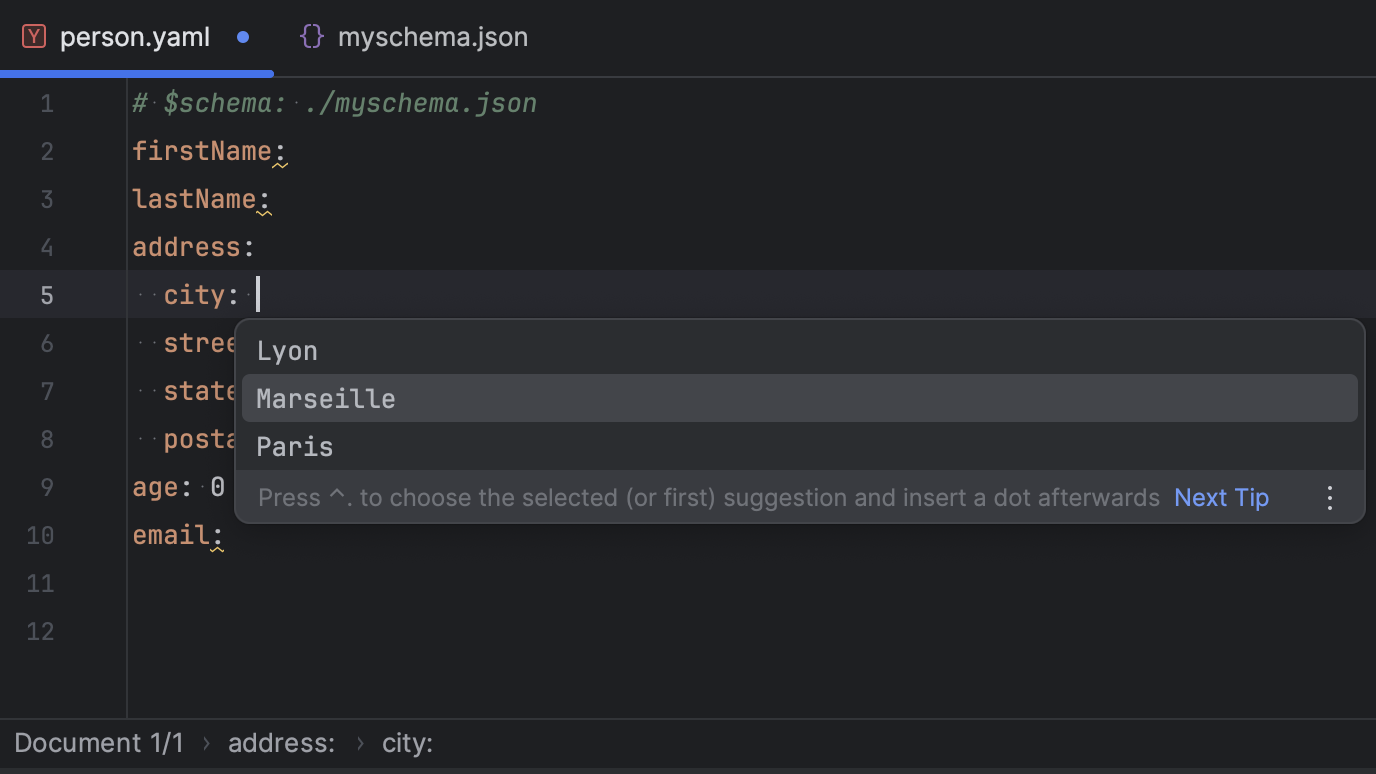
Task: Open the three-dot menu in the suggestion popup
Action: pyautogui.click(x=1329, y=497)
